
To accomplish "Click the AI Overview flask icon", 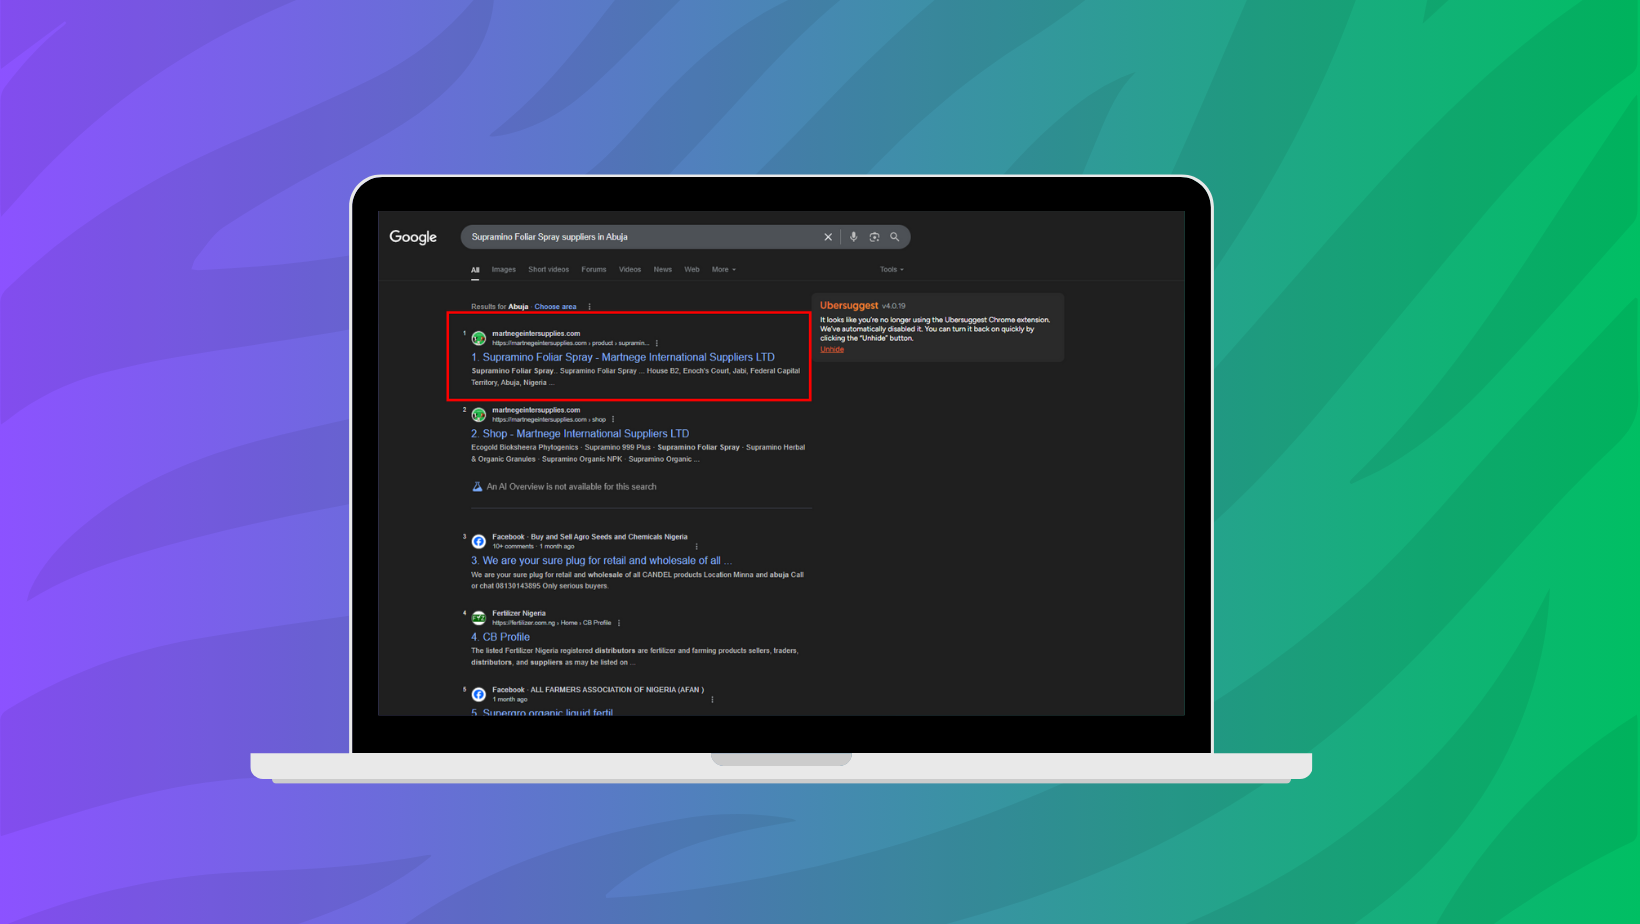I will pyautogui.click(x=477, y=487).
